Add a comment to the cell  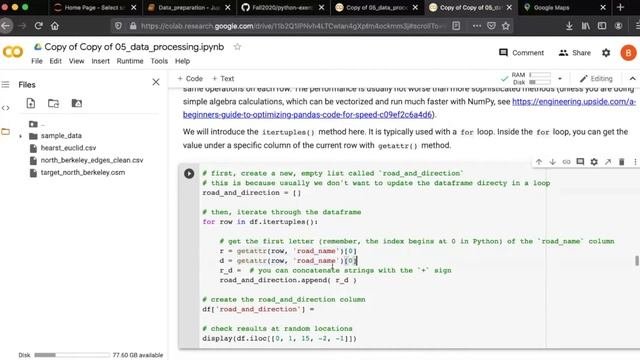(580, 162)
